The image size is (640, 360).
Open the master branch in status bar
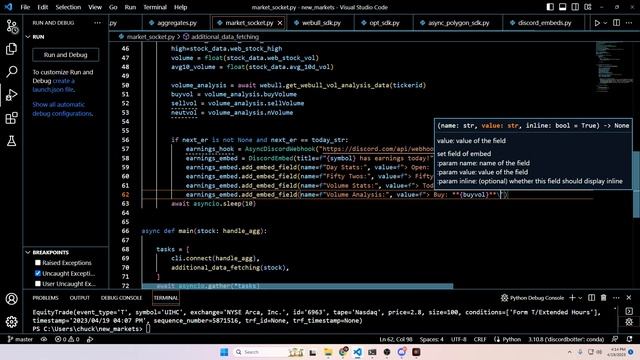[x=20, y=339]
